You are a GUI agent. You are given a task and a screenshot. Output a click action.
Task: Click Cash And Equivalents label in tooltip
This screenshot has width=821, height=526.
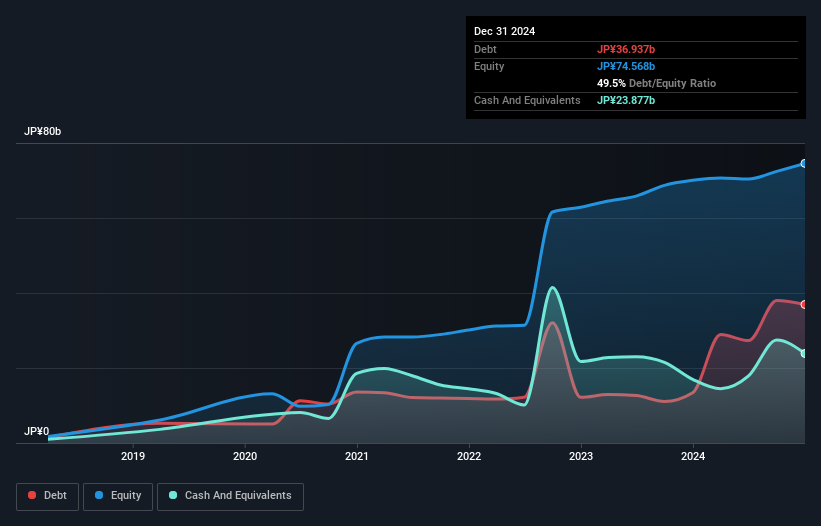pos(527,100)
